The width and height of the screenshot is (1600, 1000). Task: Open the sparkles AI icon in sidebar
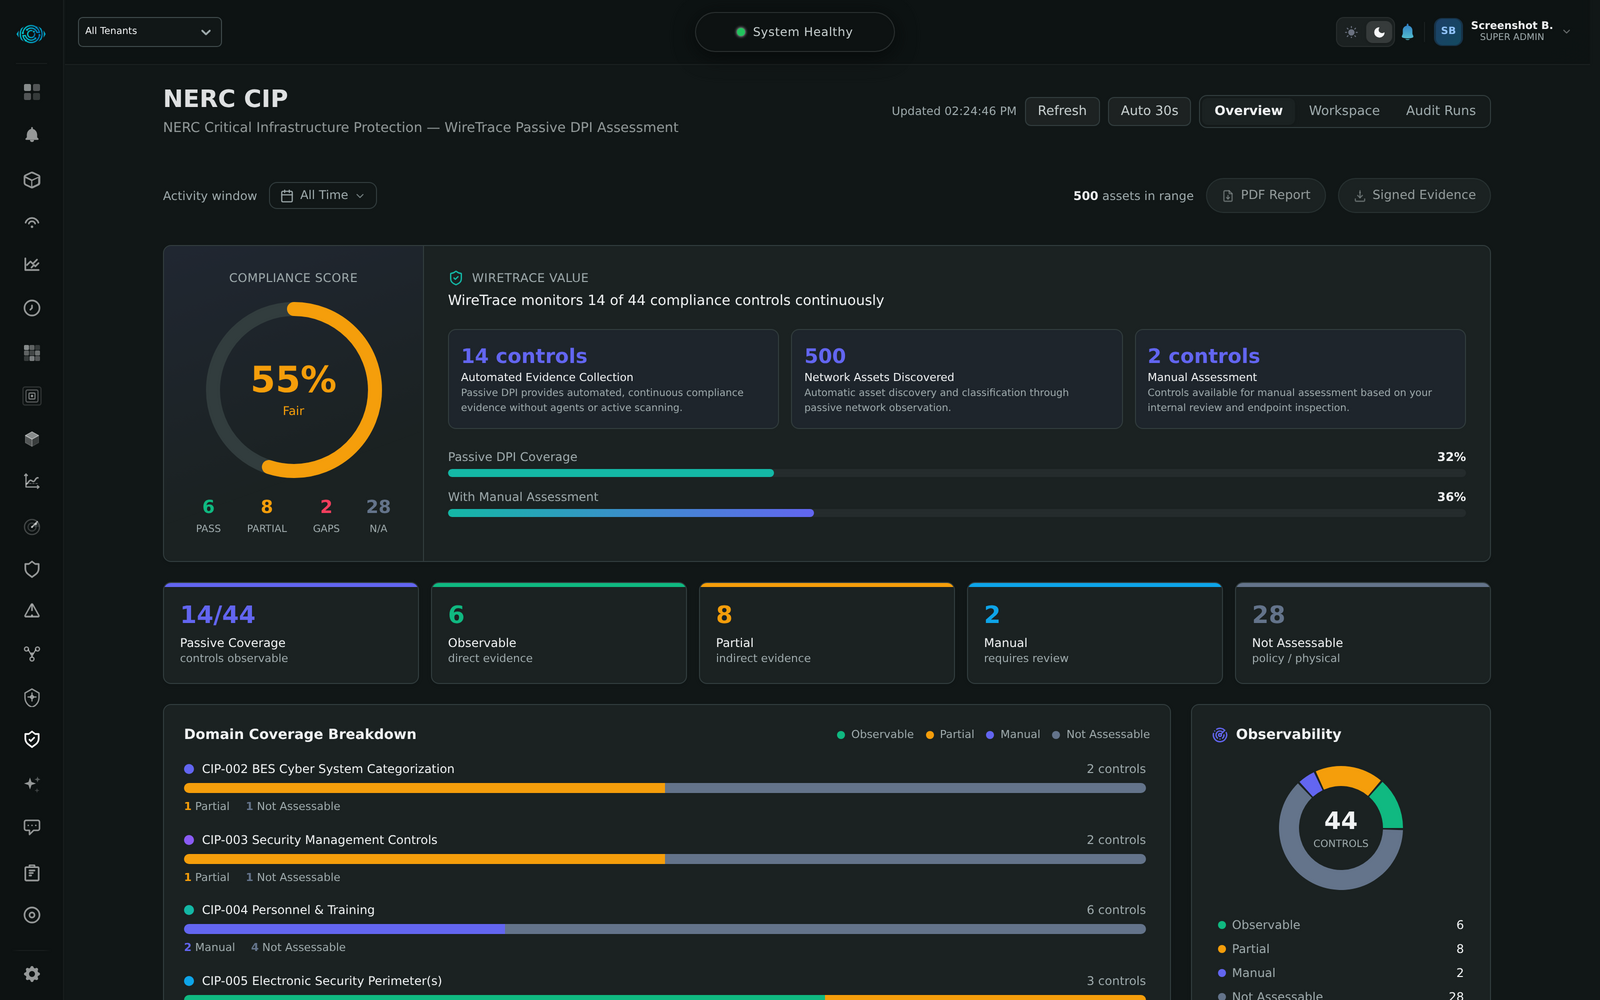click(32, 784)
